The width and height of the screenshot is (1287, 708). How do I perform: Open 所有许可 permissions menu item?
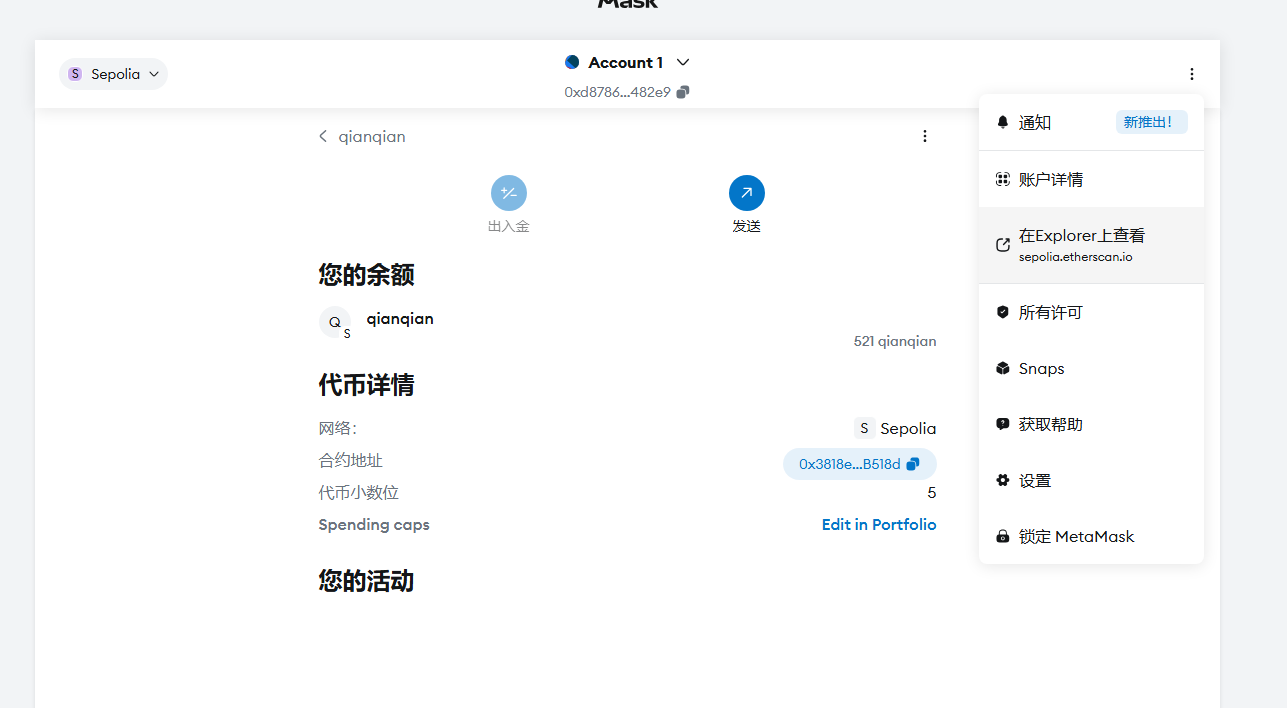pos(1091,313)
